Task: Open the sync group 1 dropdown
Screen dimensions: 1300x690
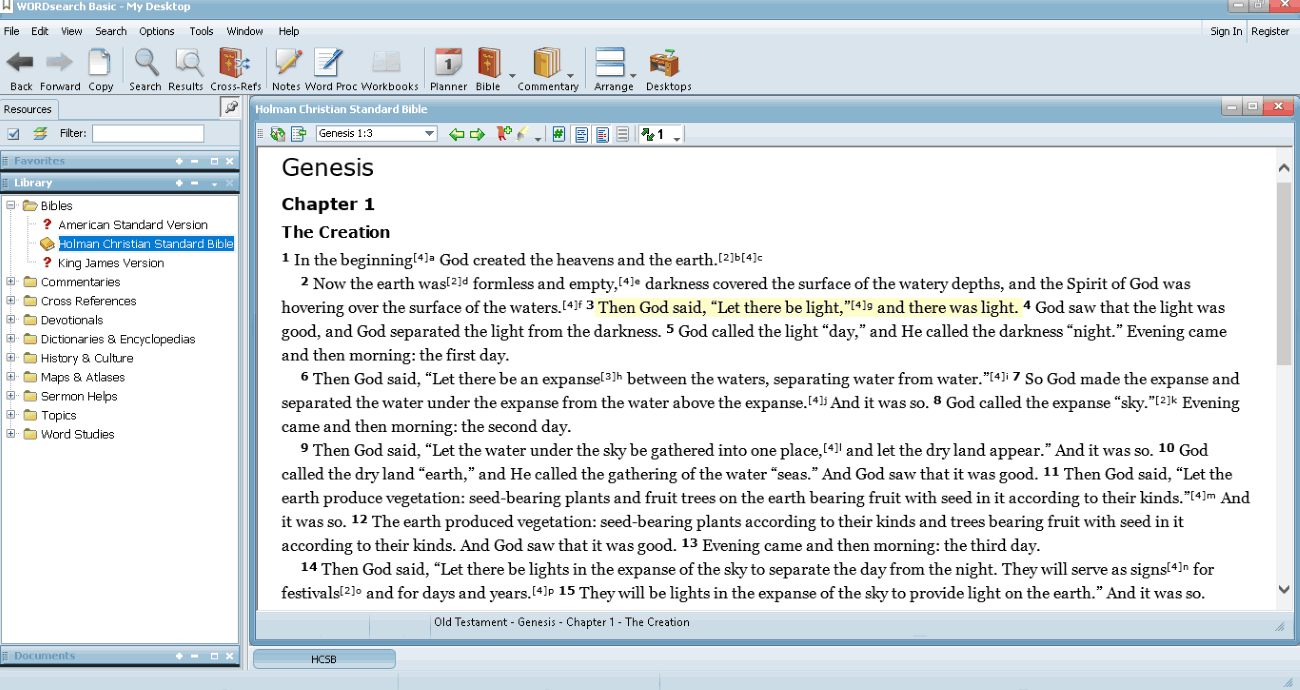Action: coord(677,137)
